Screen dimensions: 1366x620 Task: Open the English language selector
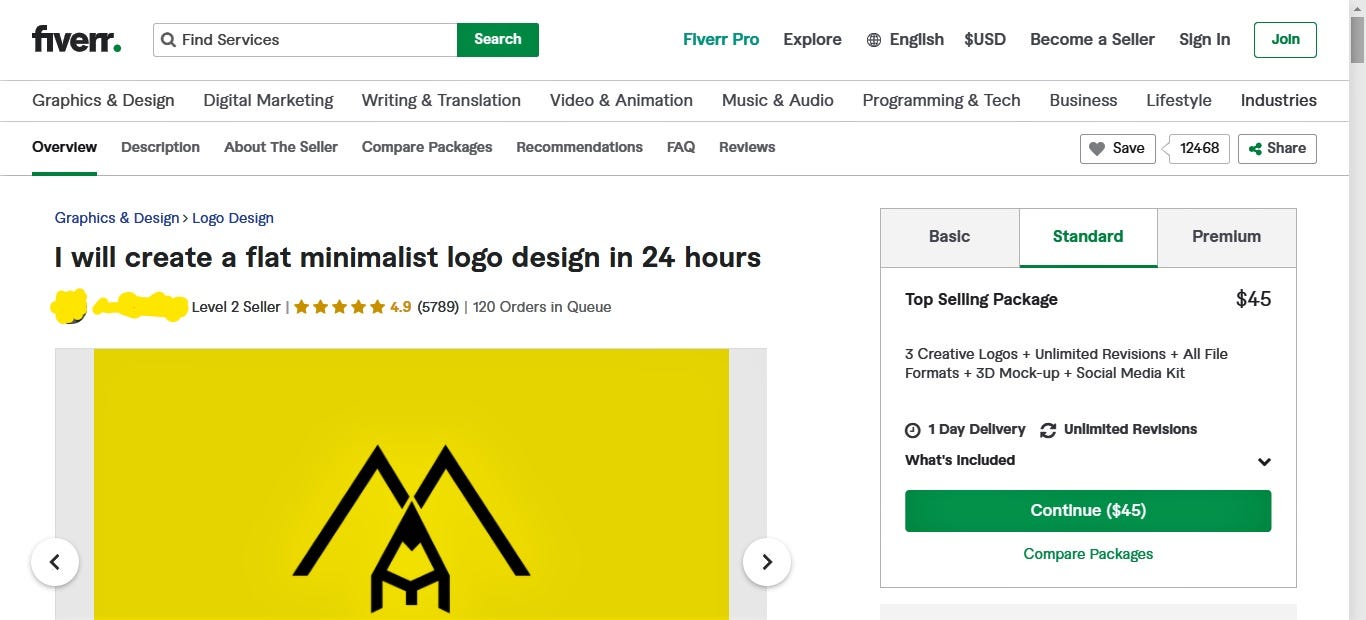tap(916, 40)
